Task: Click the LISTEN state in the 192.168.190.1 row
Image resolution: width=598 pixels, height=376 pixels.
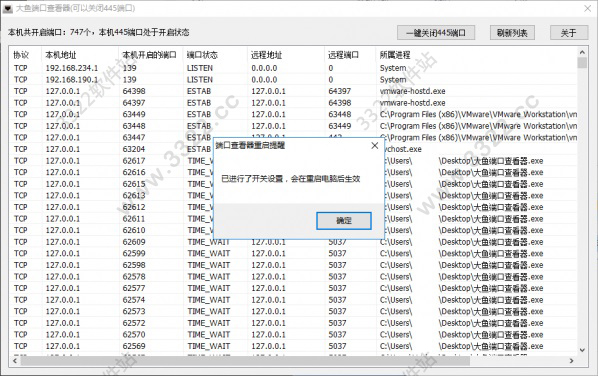Action: [x=200, y=80]
